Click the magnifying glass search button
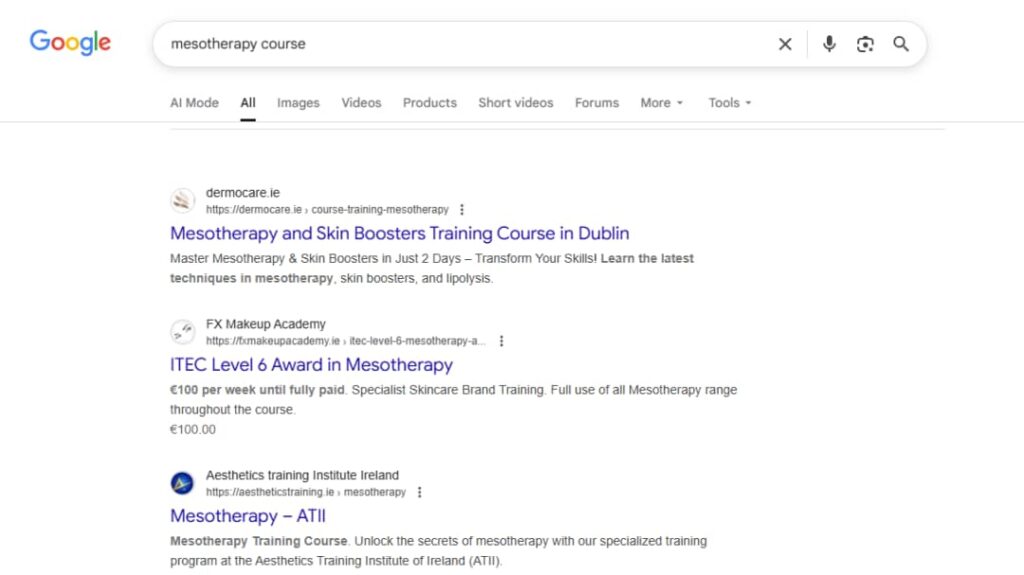Screen dimensions: 1024x575 [901, 44]
